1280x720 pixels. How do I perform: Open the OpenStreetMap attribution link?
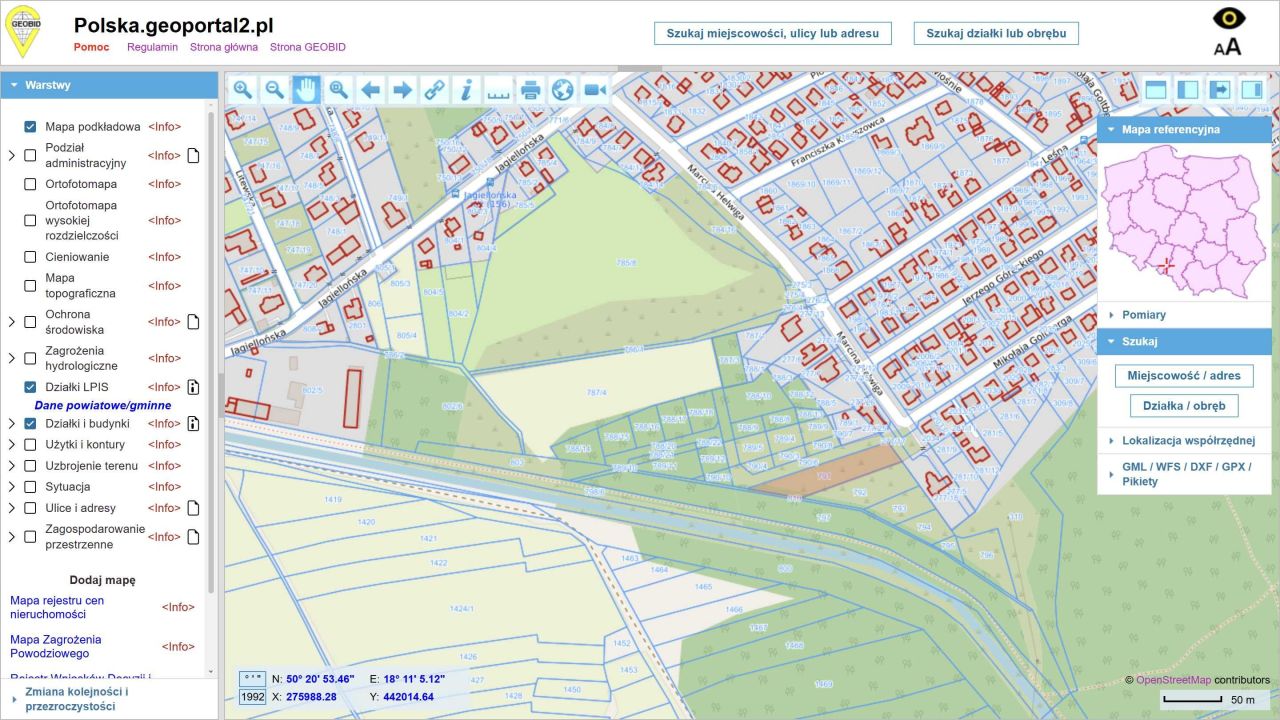tap(1173, 680)
